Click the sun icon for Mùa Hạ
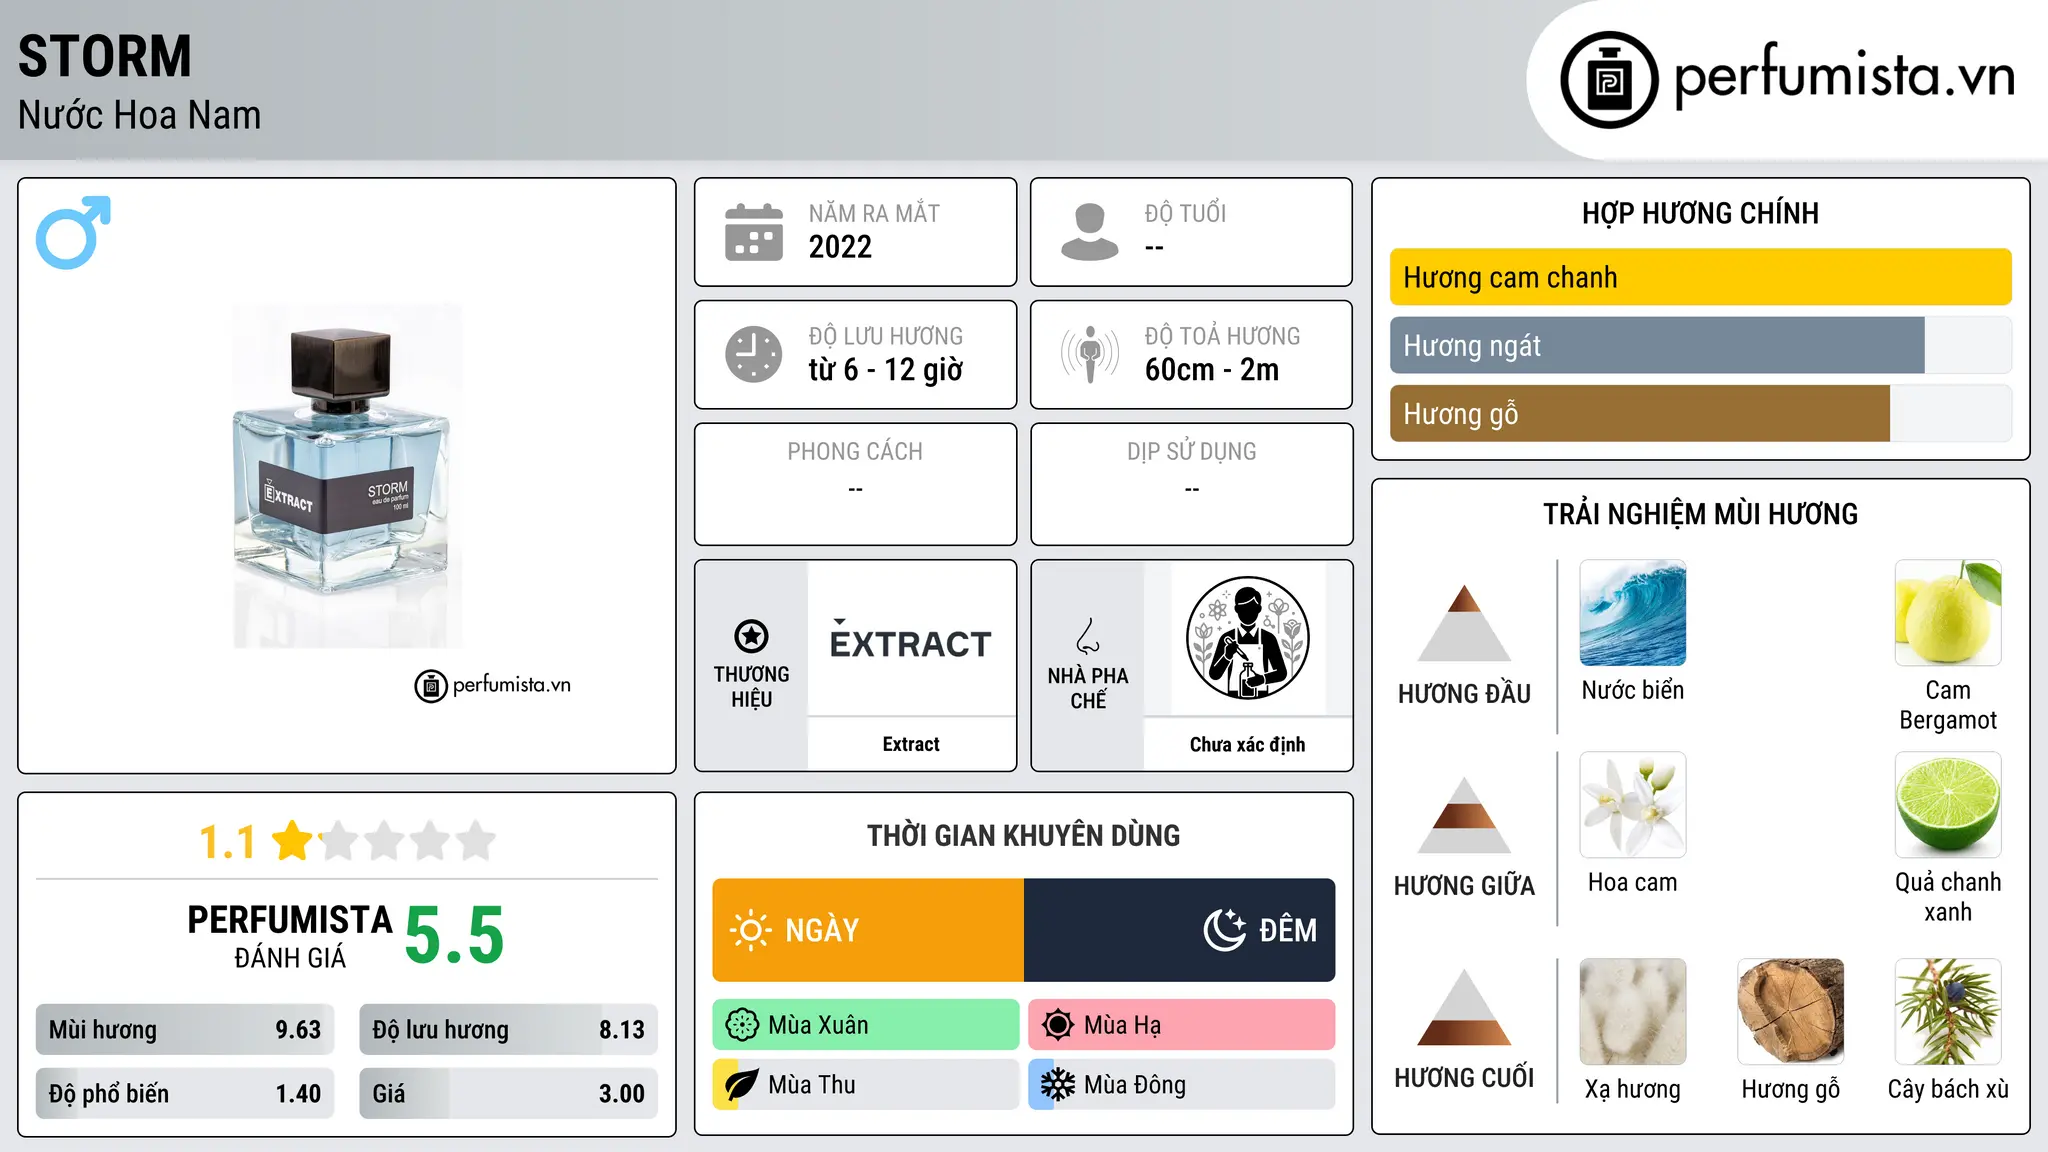 click(x=1058, y=1025)
